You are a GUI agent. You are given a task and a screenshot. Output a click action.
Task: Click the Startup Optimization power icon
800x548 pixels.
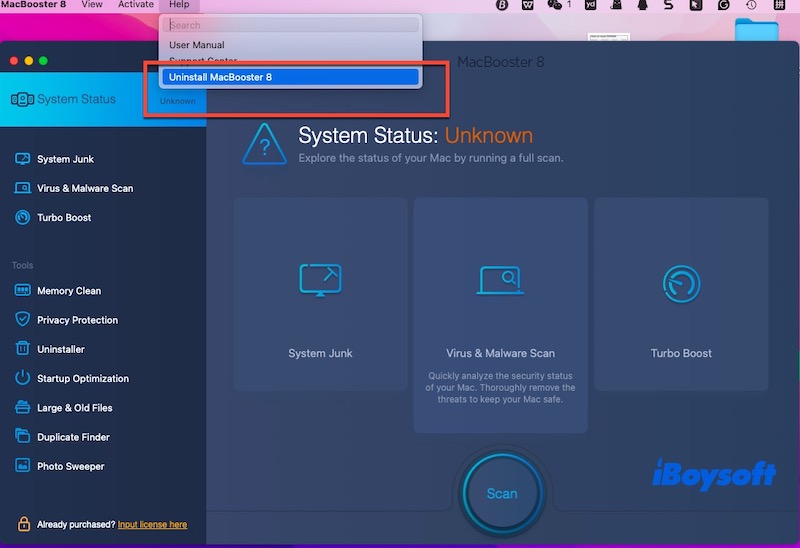(22, 378)
